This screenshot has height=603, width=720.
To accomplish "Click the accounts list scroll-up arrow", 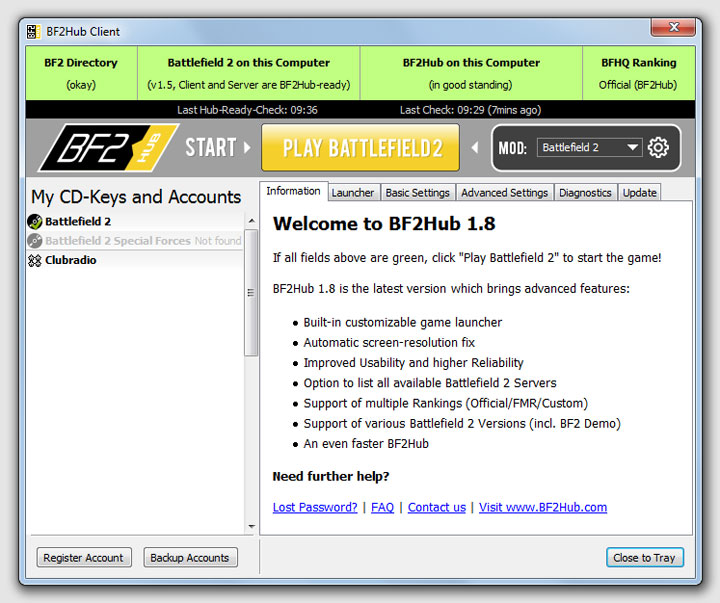I will click(x=251, y=221).
